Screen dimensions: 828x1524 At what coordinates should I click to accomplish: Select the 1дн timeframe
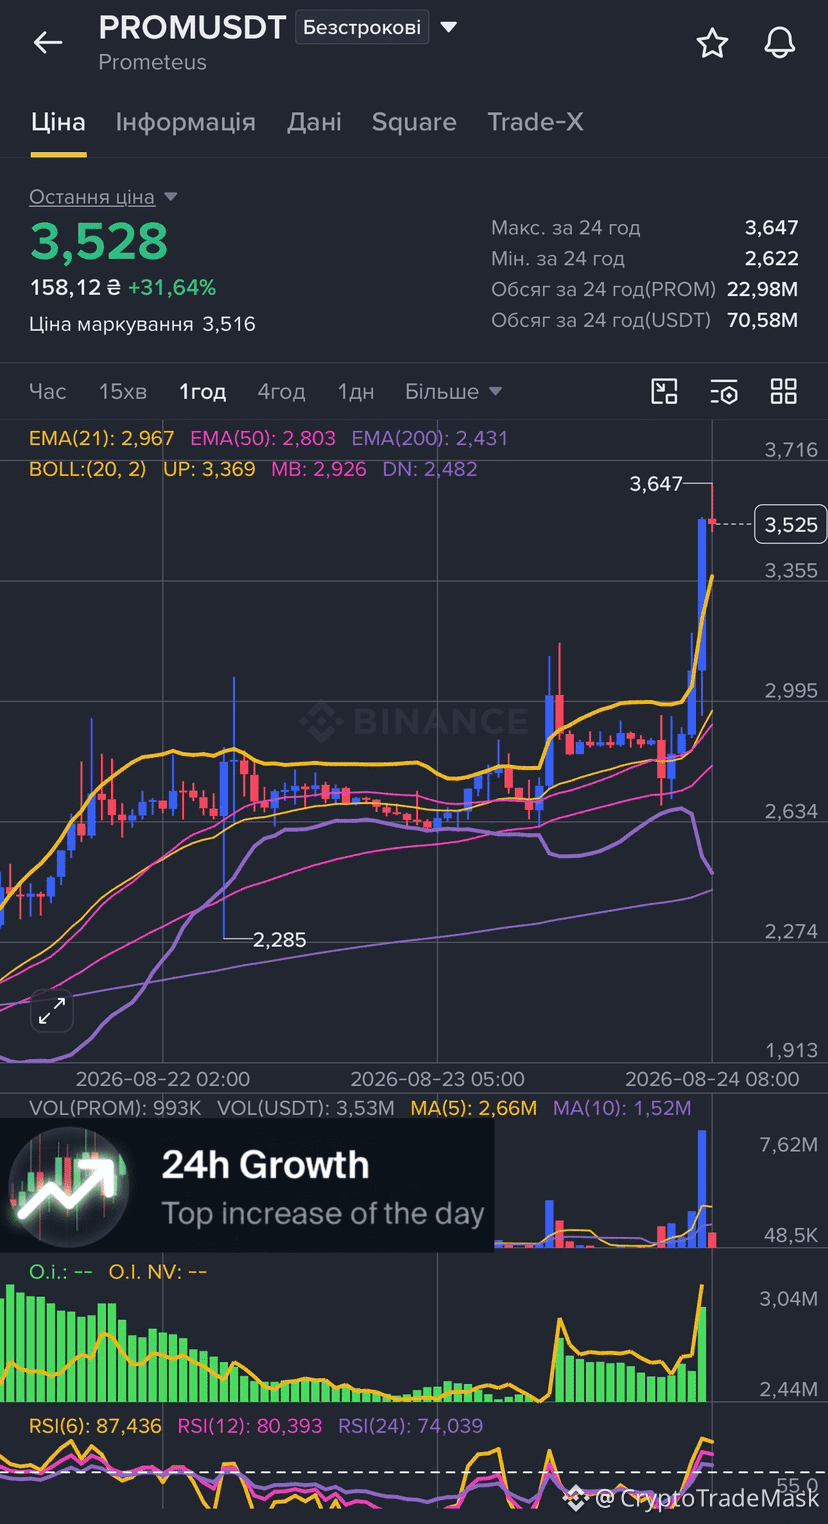(x=356, y=391)
